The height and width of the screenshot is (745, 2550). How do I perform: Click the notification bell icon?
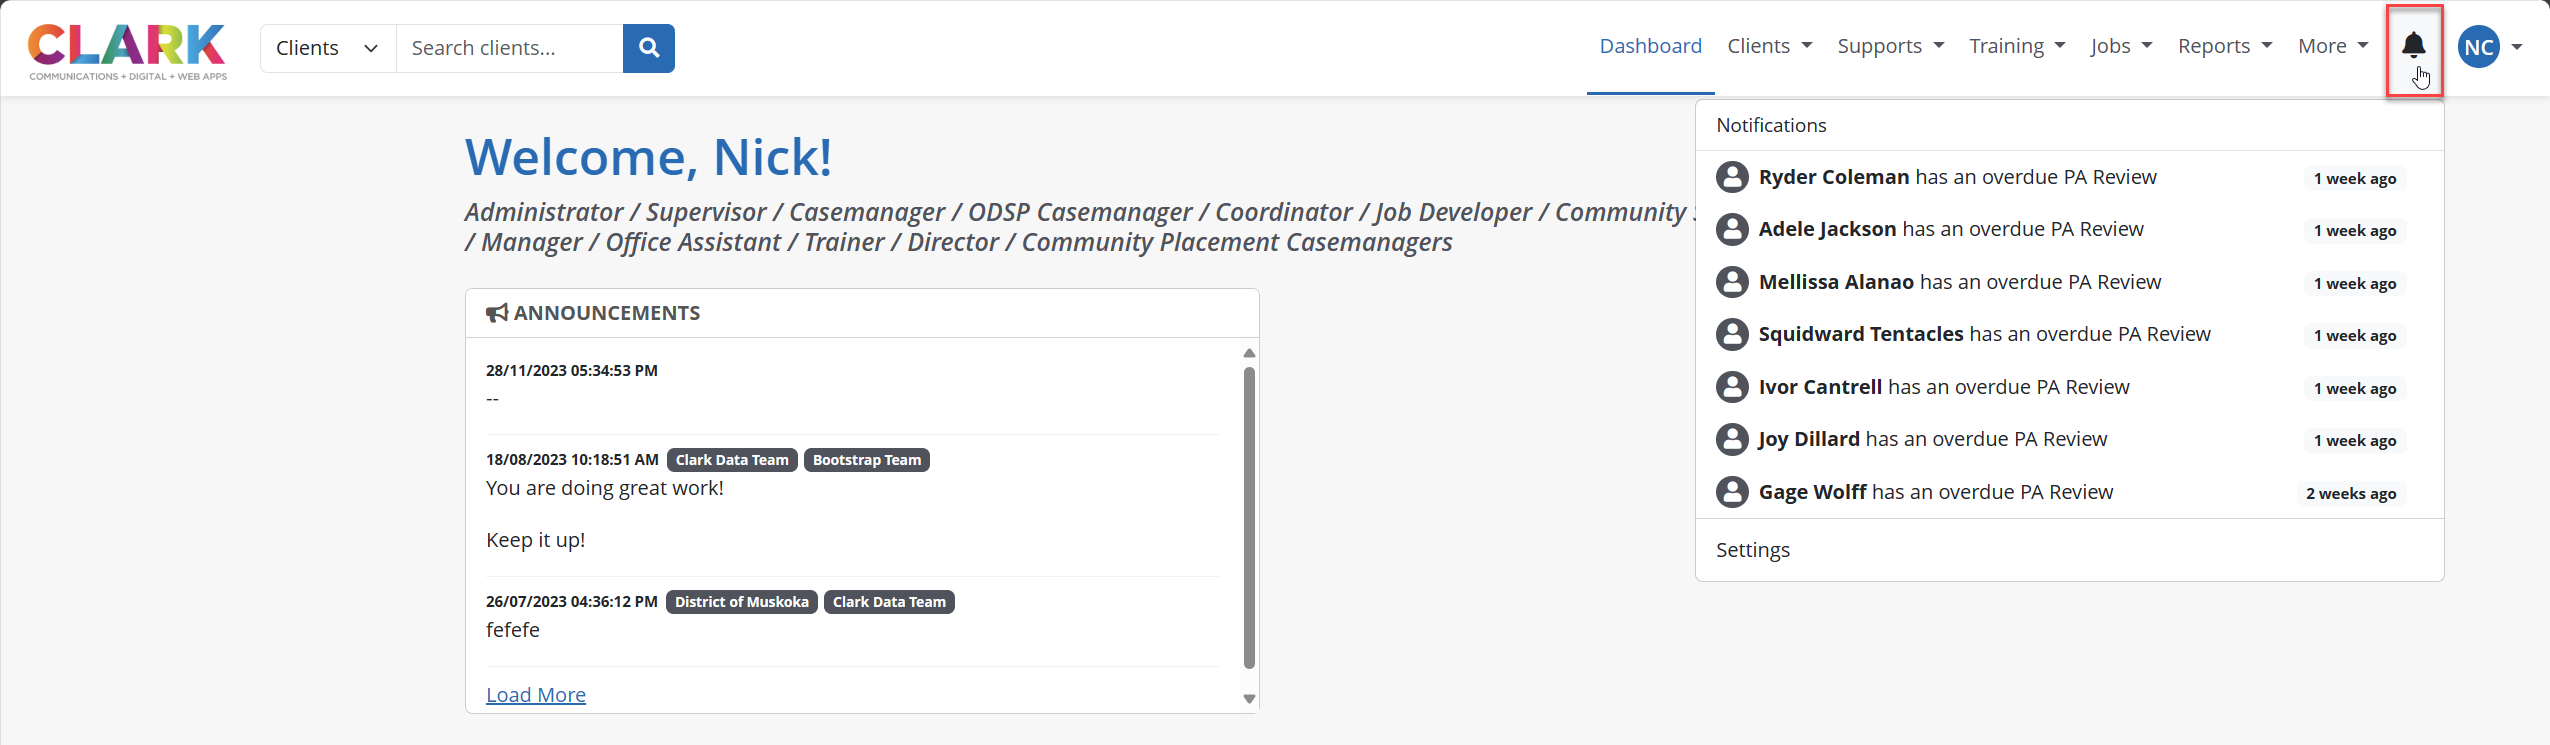(2413, 46)
